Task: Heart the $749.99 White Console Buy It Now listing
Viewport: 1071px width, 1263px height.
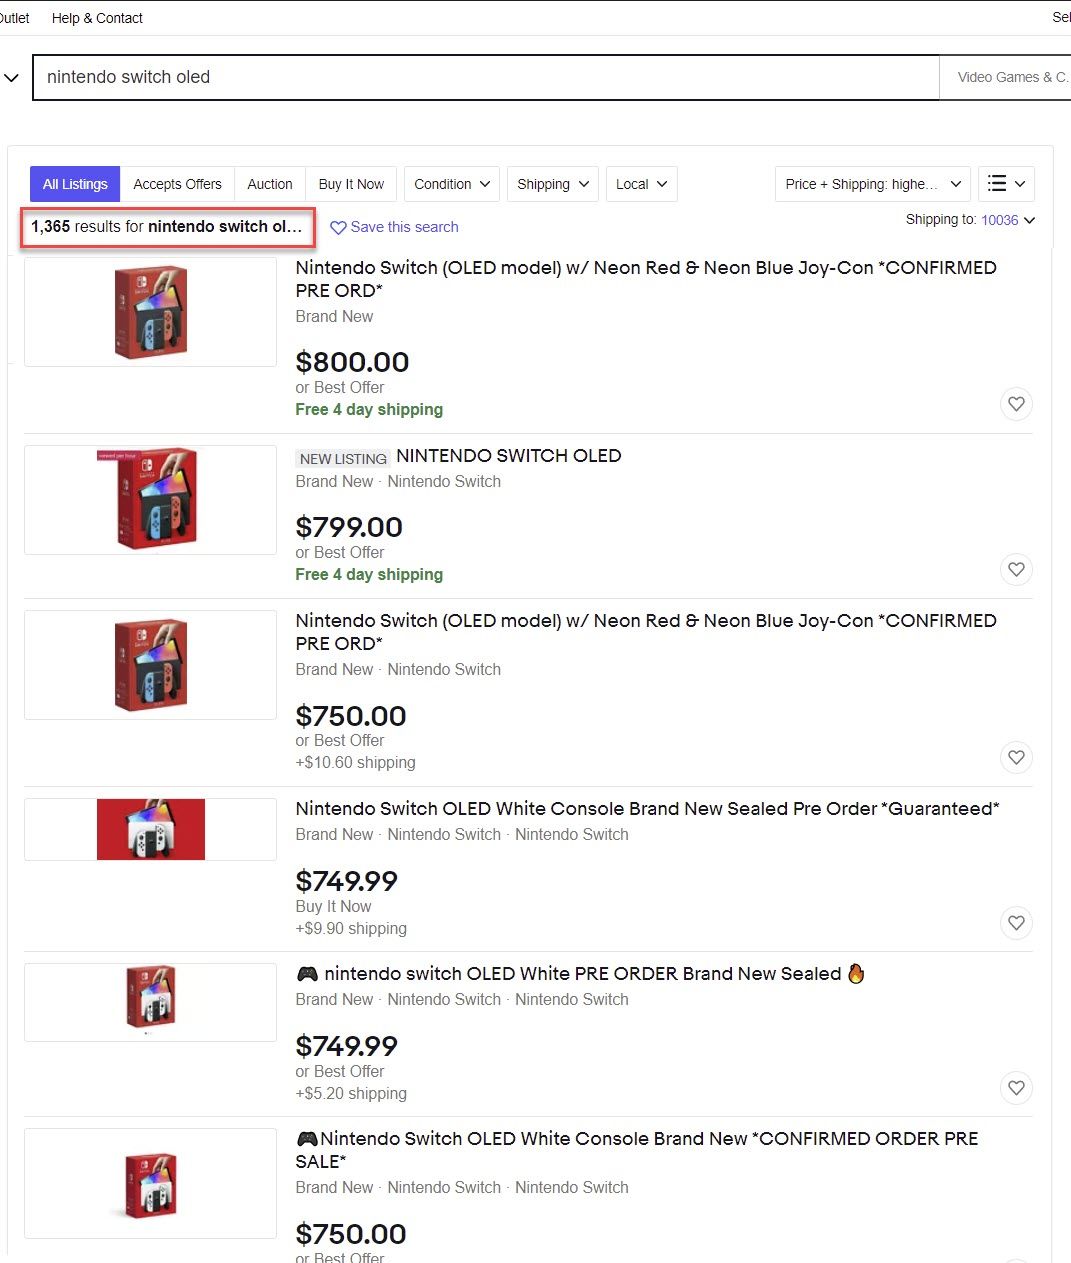Action: click(x=1016, y=923)
